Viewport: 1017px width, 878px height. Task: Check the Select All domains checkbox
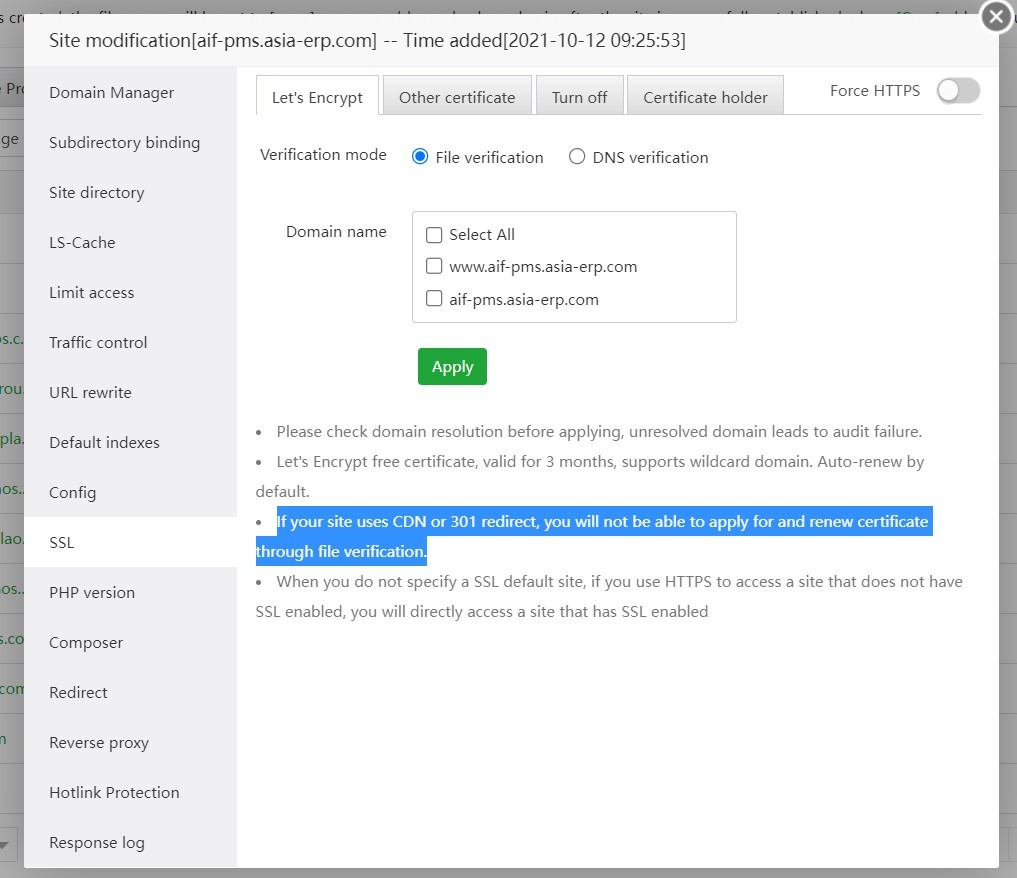point(434,235)
